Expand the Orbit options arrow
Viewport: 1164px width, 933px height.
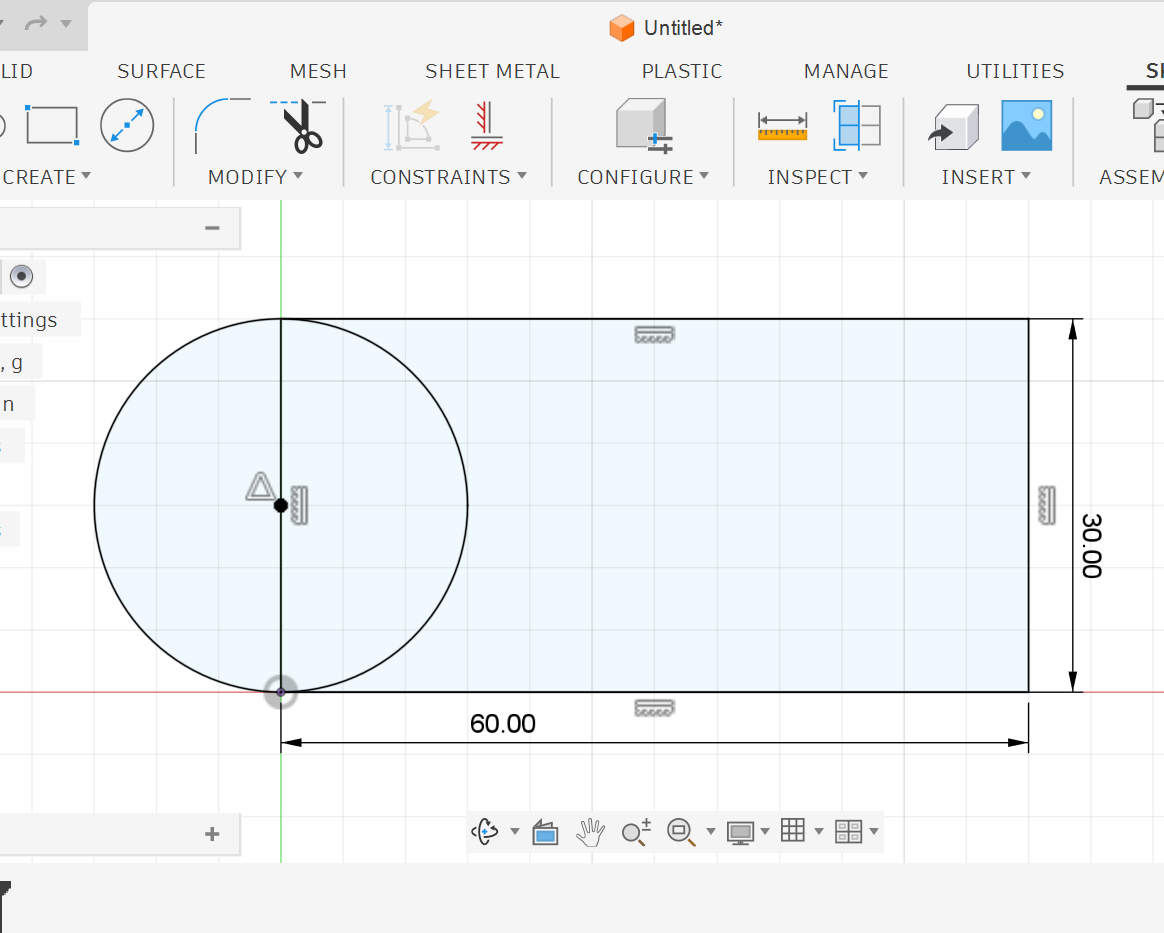(x=514, y=831)
